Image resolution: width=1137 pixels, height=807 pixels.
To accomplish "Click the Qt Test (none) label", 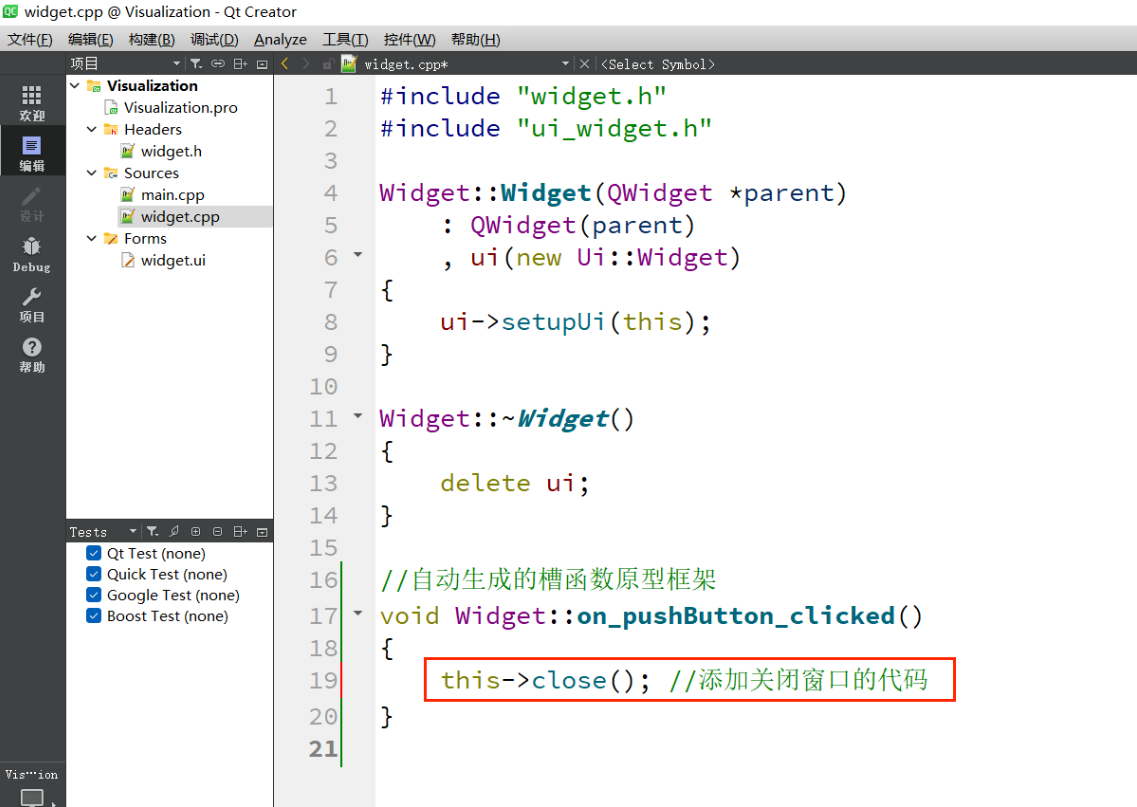I will click(x=156, y=553).
